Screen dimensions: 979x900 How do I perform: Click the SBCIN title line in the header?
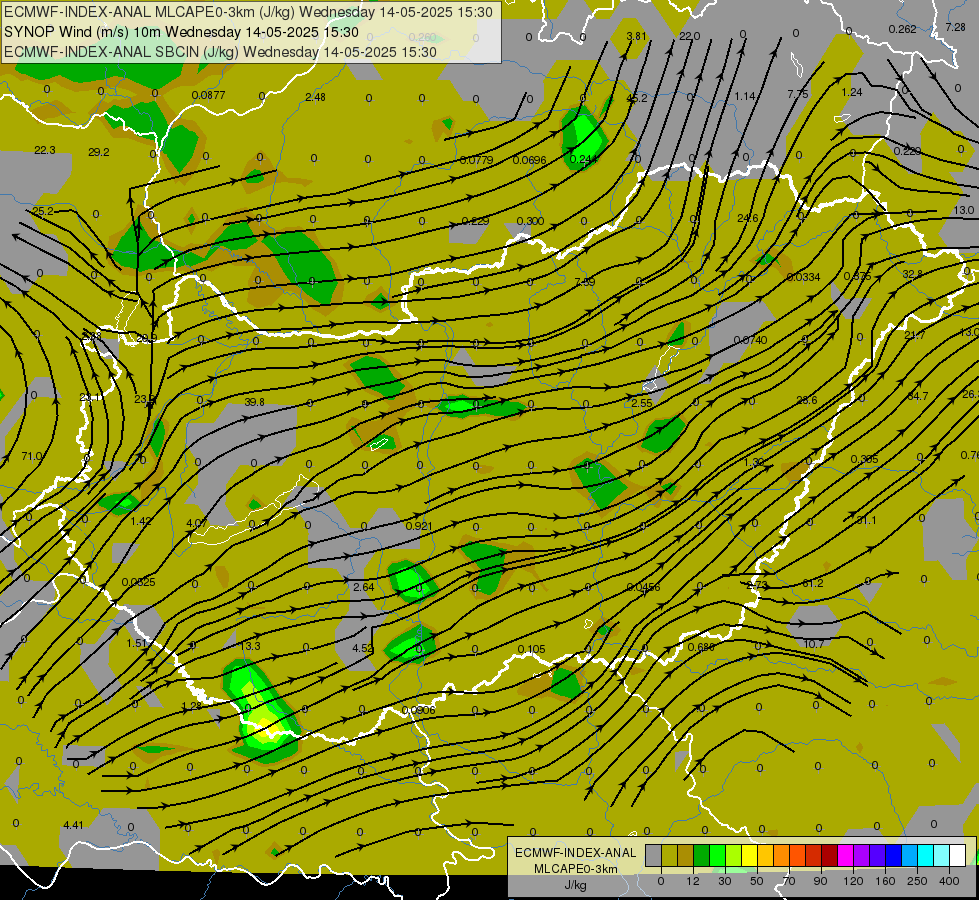[x=220, y=52]
